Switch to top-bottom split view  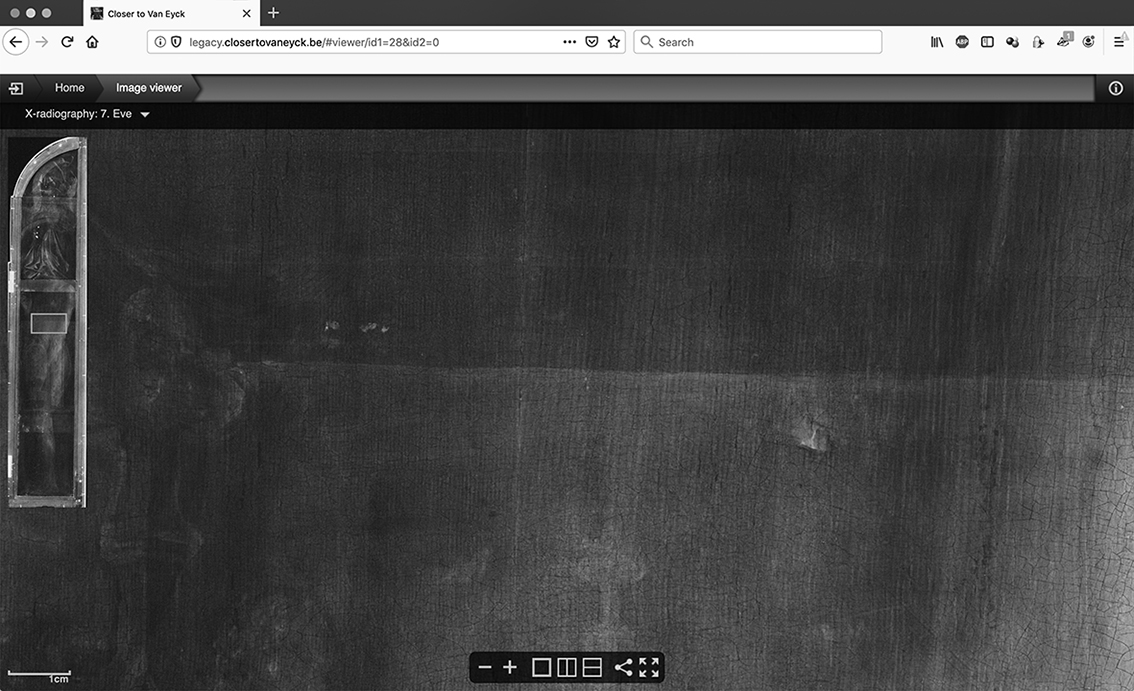click(592, 667)
